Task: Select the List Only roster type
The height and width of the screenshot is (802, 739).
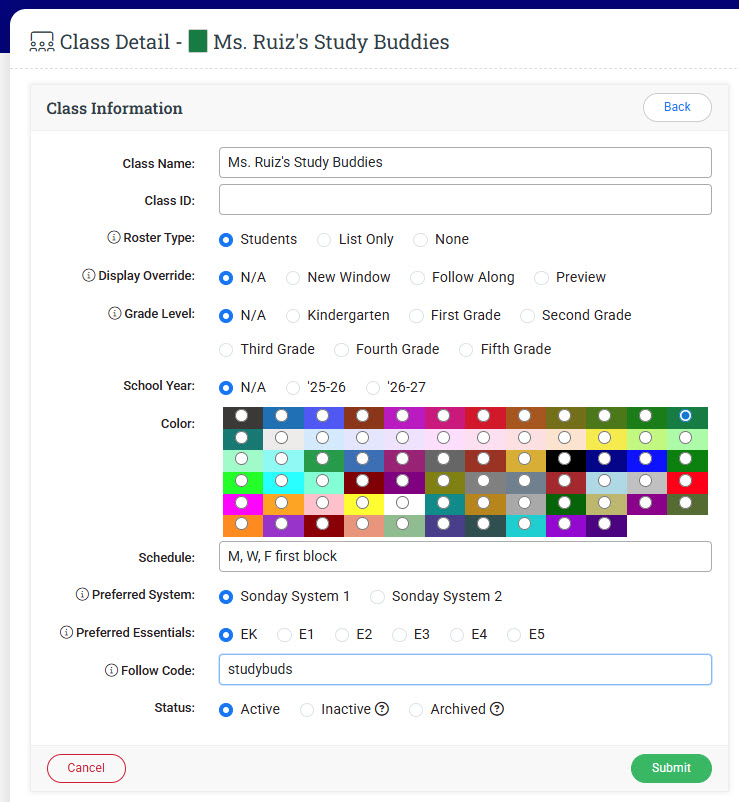Action: point(324,239)
